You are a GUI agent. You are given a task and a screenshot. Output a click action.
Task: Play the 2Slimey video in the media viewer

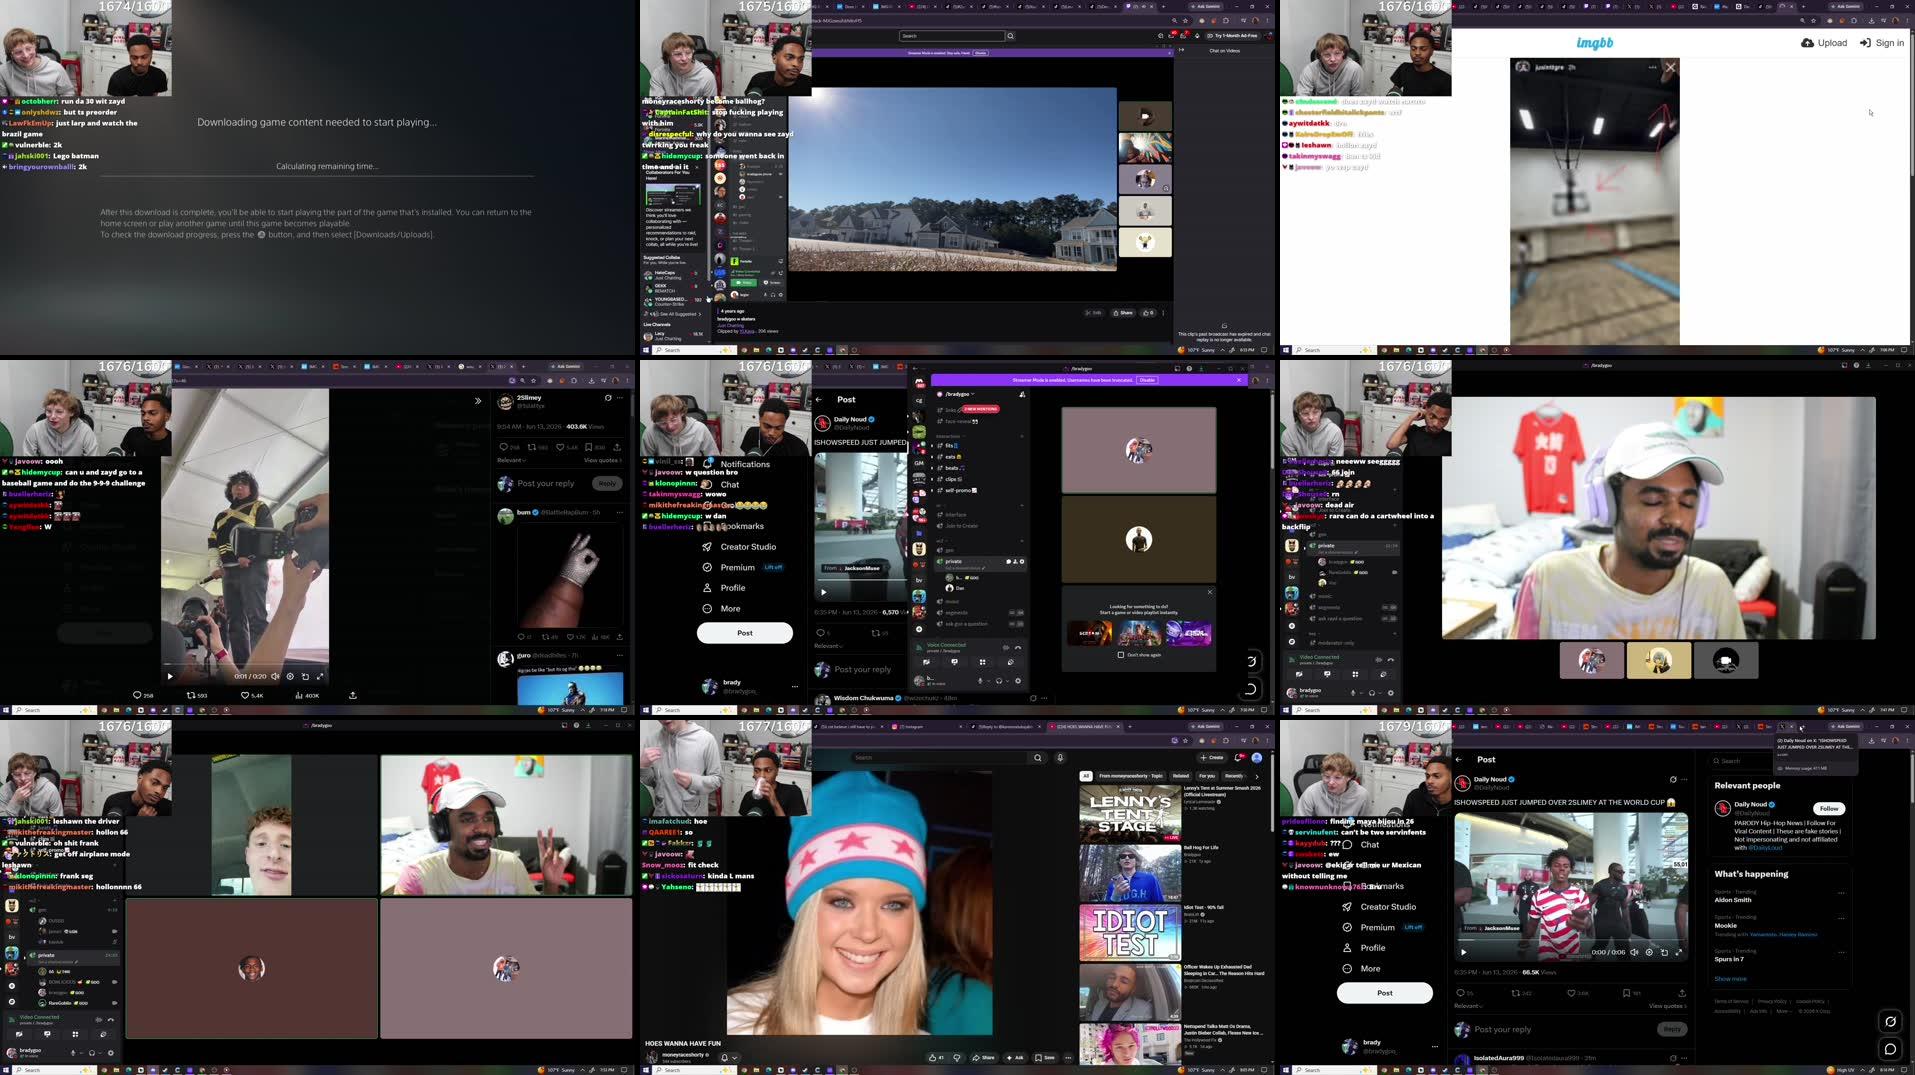pos(170,676)
